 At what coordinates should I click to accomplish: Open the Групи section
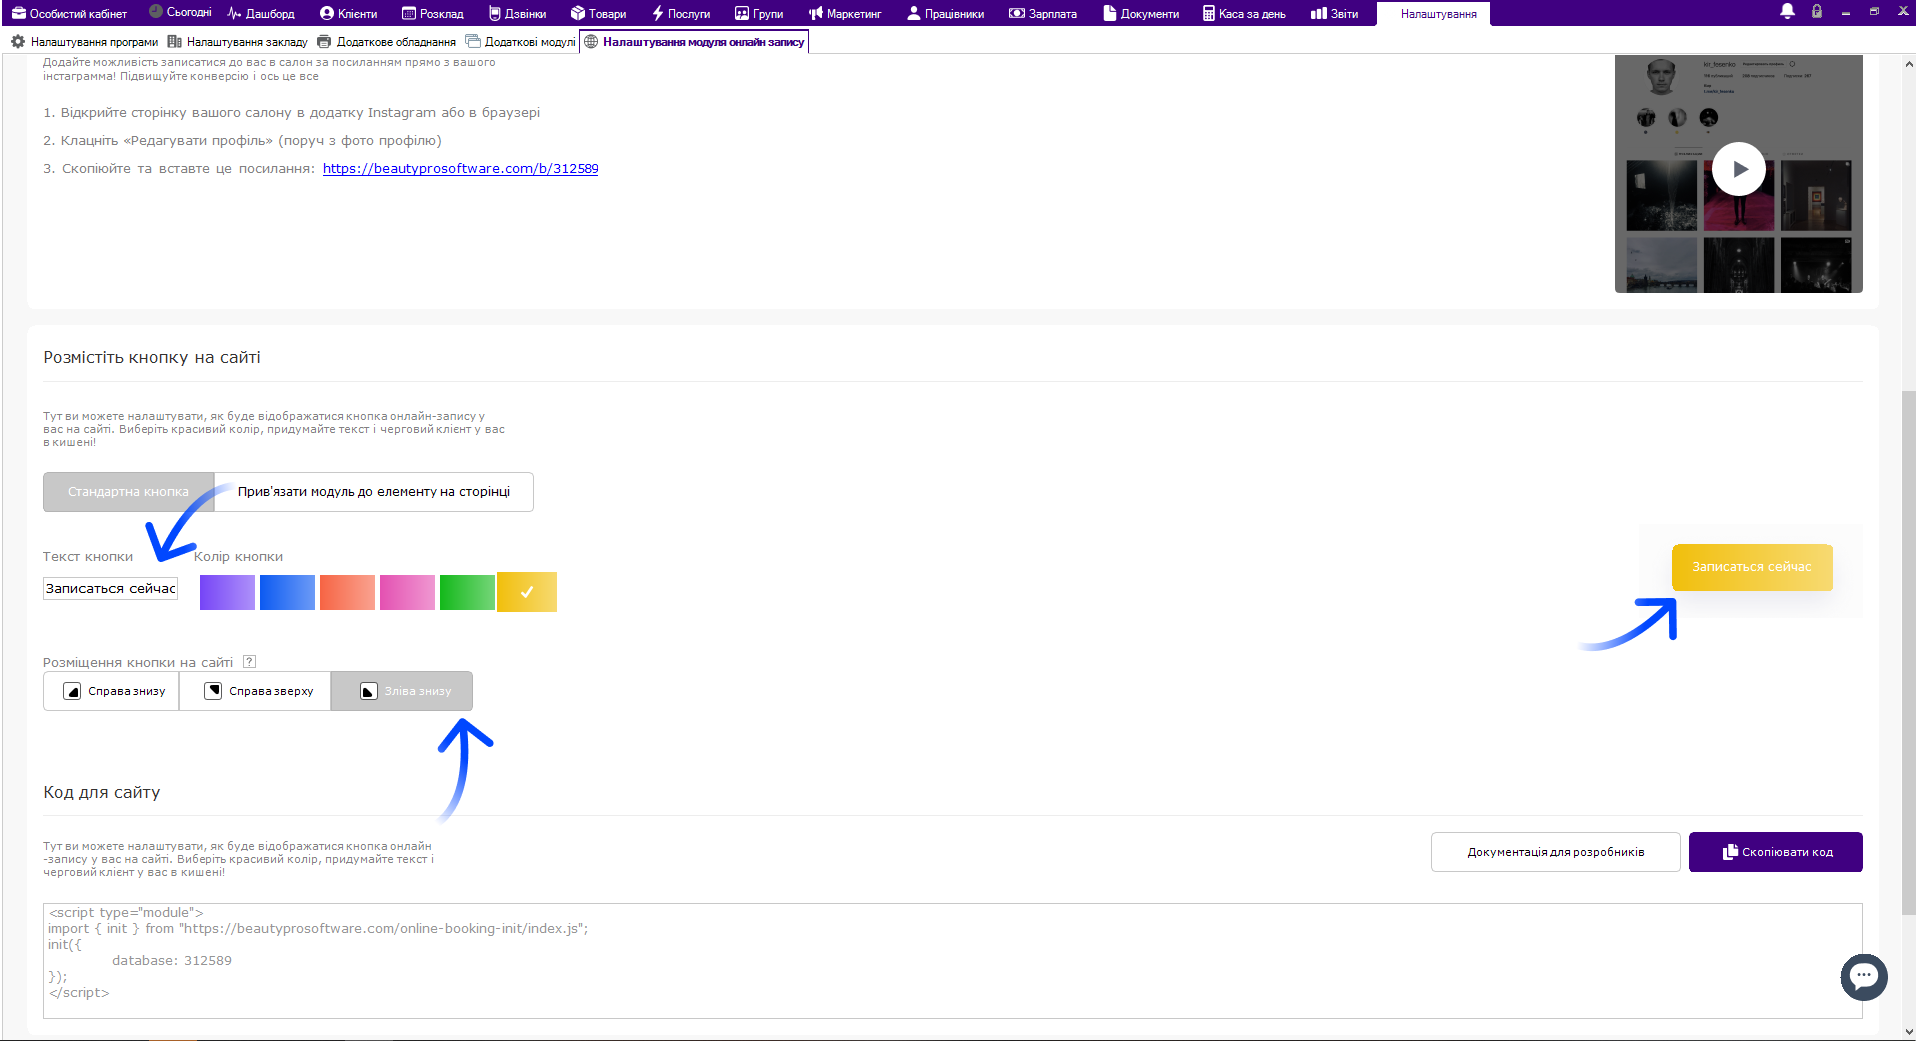pos(759,13)
